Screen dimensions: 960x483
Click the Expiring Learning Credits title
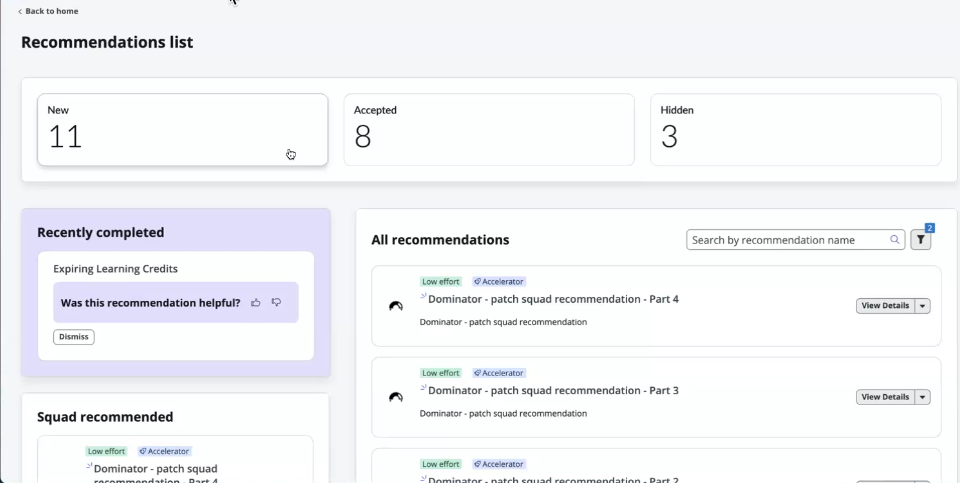point(115,269)
